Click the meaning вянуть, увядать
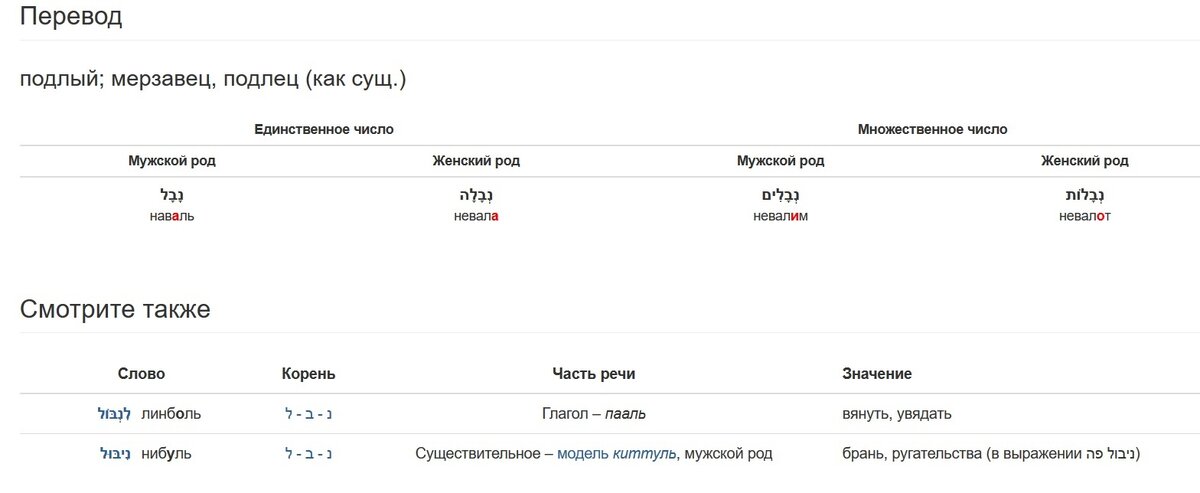The image size is (1200, 493). tap(897, 414)
